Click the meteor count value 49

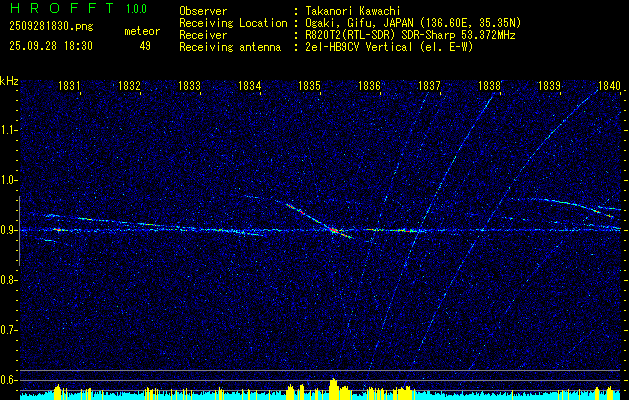(145, 46)
